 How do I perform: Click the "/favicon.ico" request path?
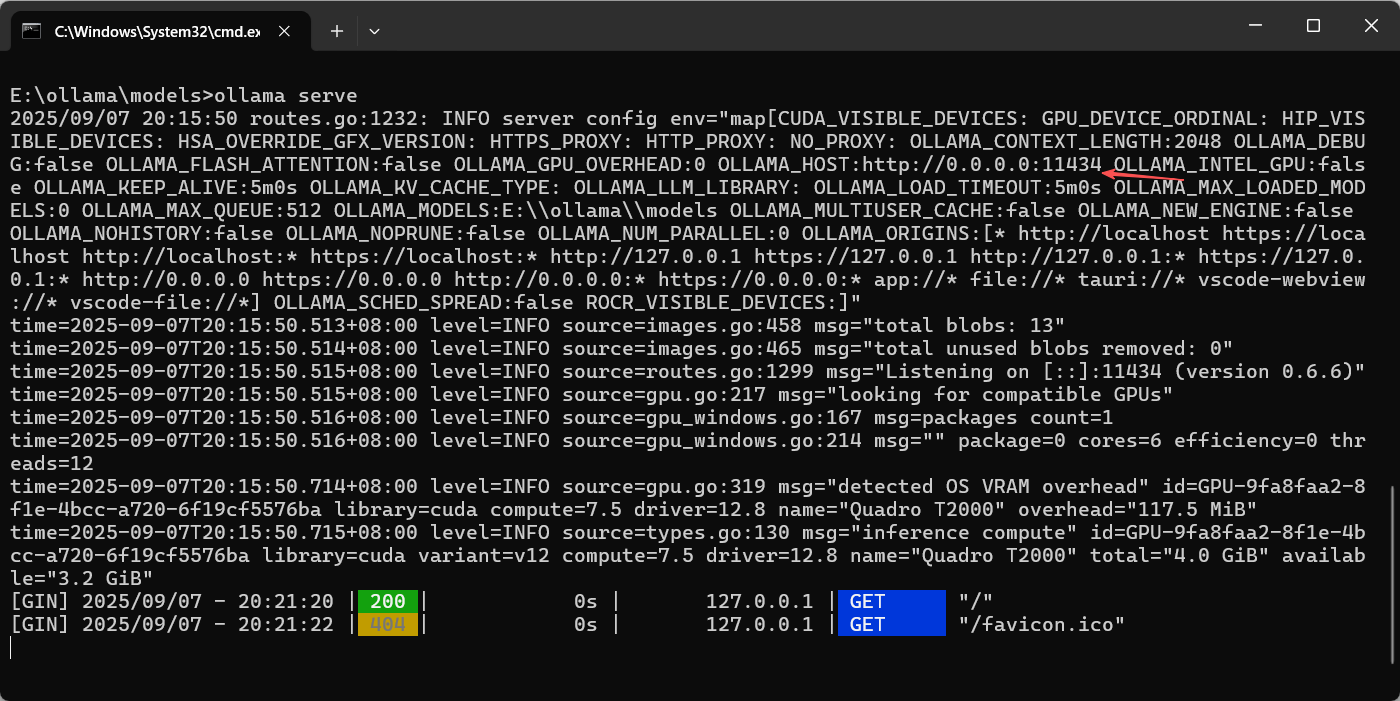[1041, 625]
